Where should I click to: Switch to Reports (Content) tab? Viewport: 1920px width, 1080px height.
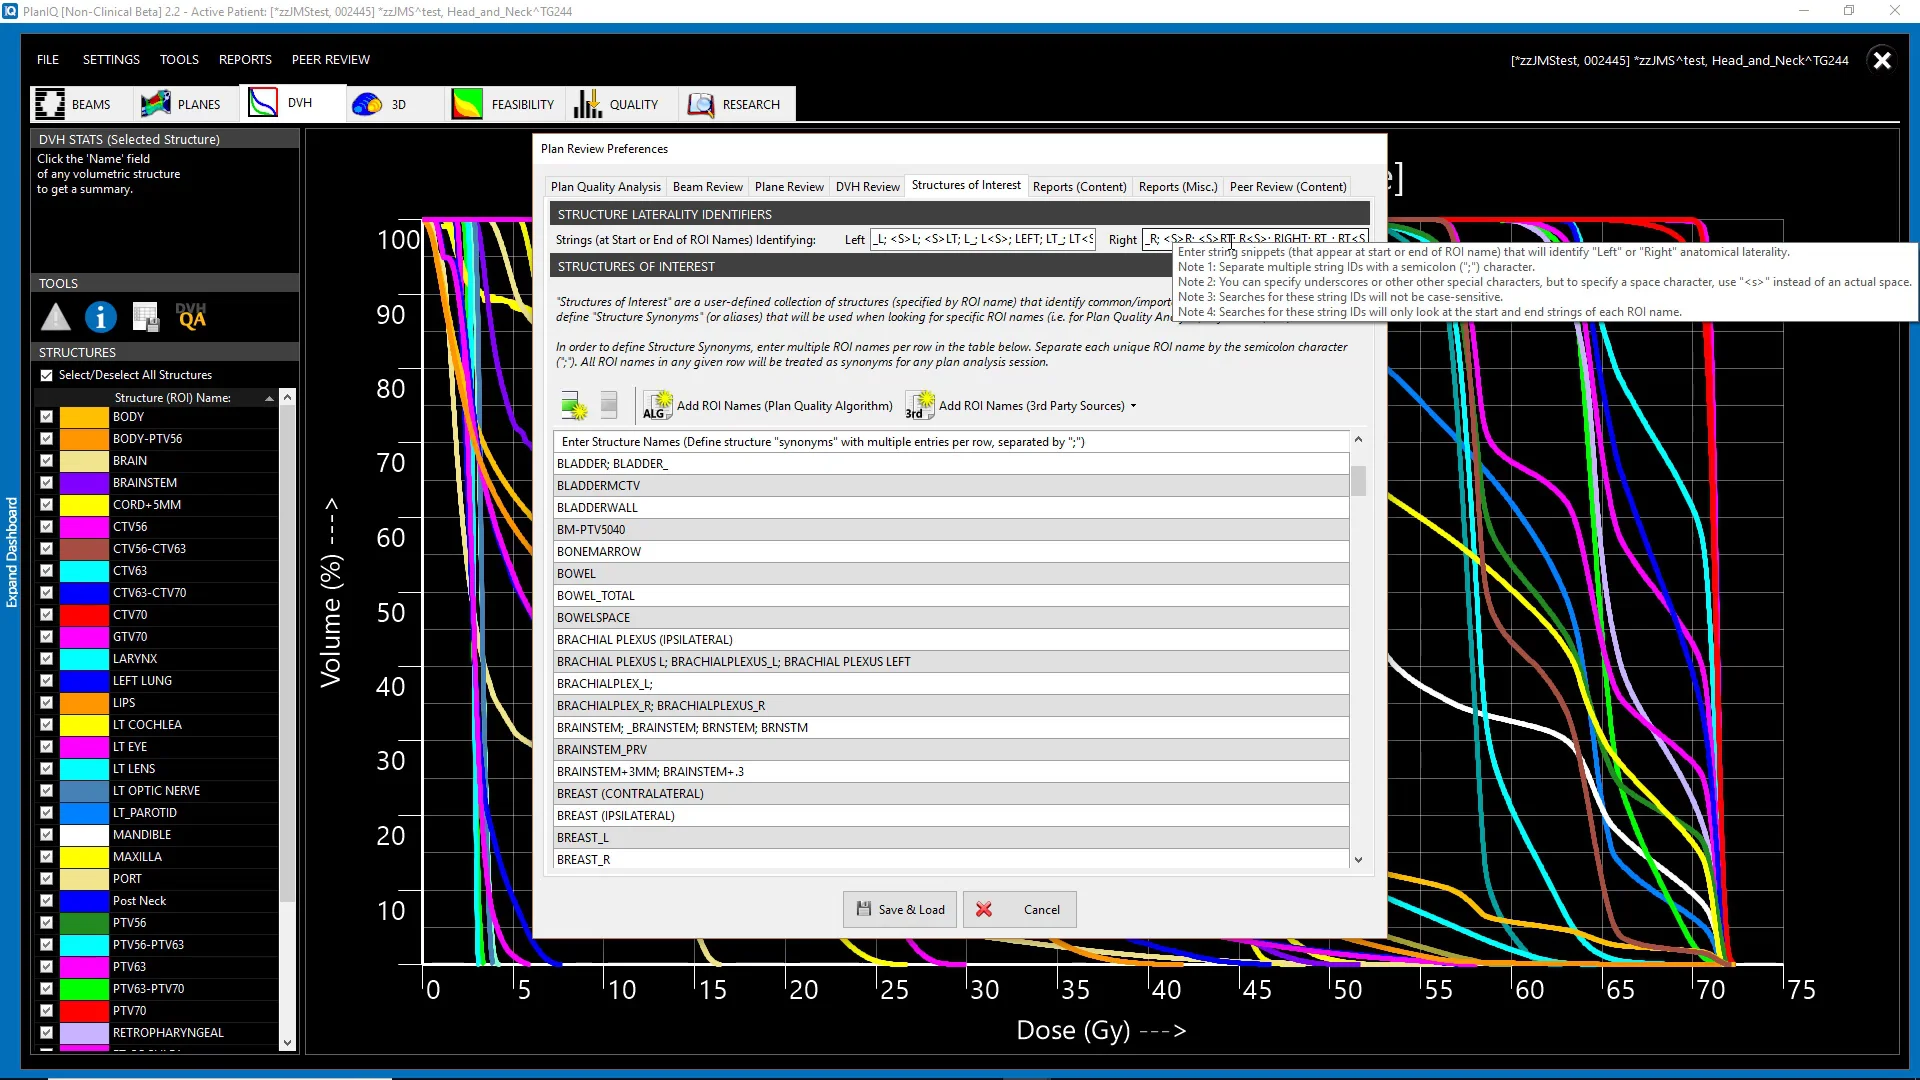tap(1080, 187)
